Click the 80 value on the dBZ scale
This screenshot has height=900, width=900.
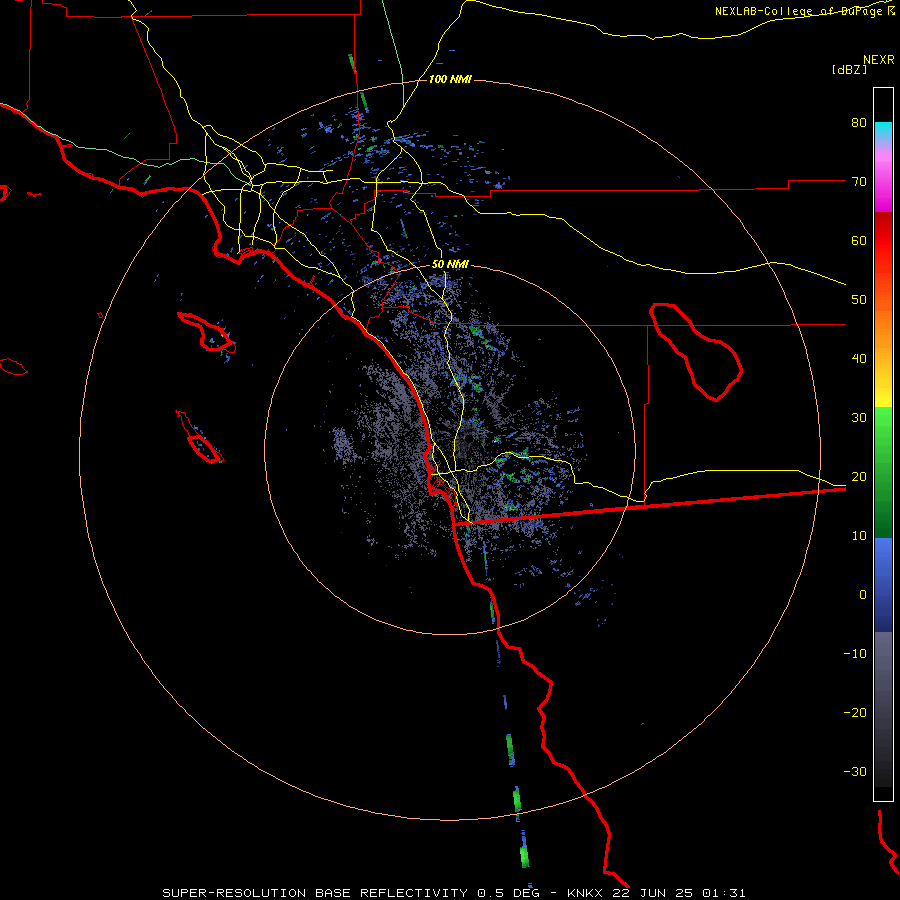pyautogui.click(x=859, y=123)
